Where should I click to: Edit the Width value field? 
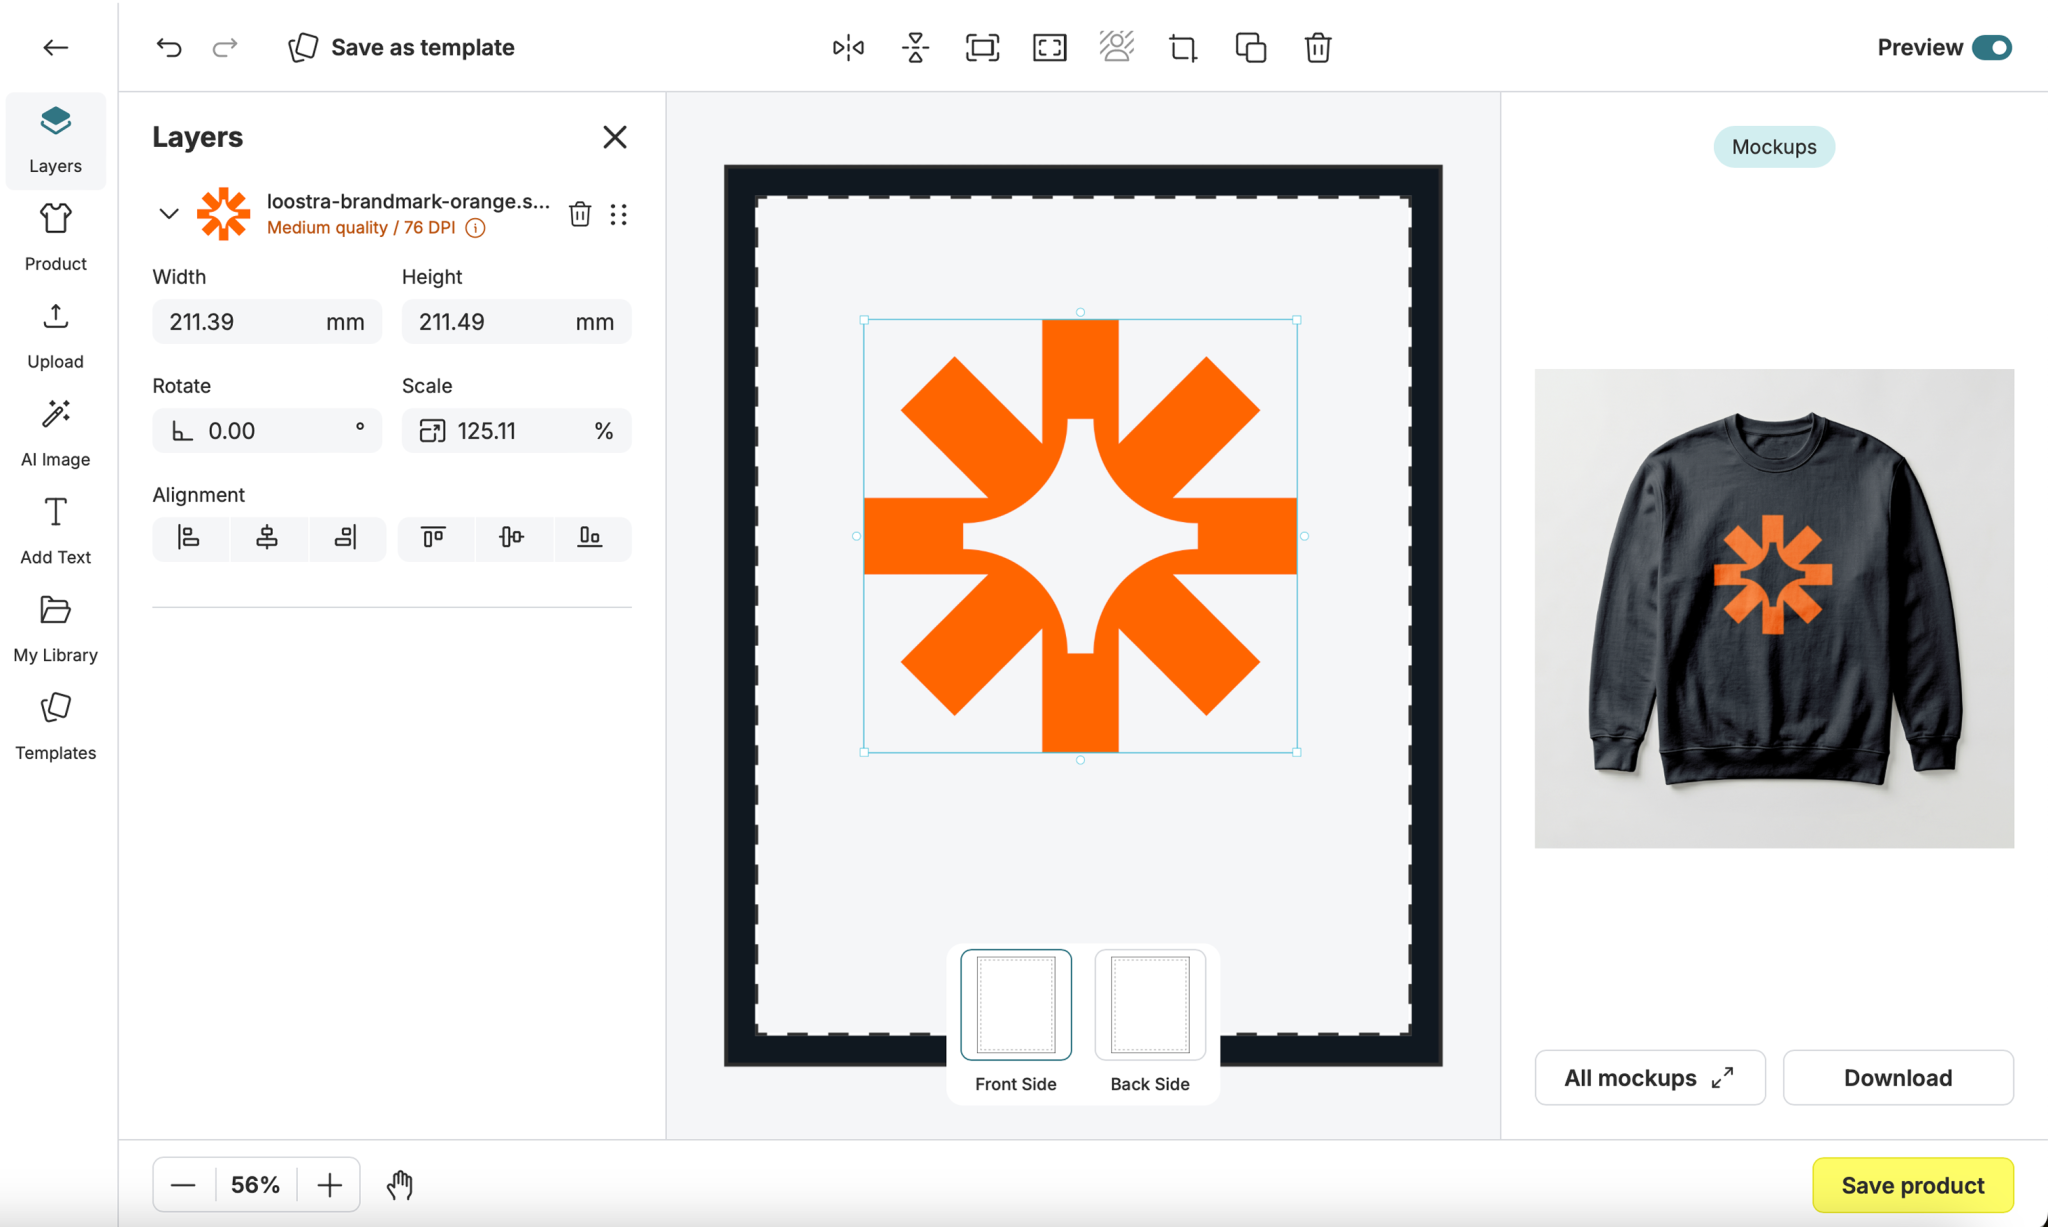pos(267,322)
